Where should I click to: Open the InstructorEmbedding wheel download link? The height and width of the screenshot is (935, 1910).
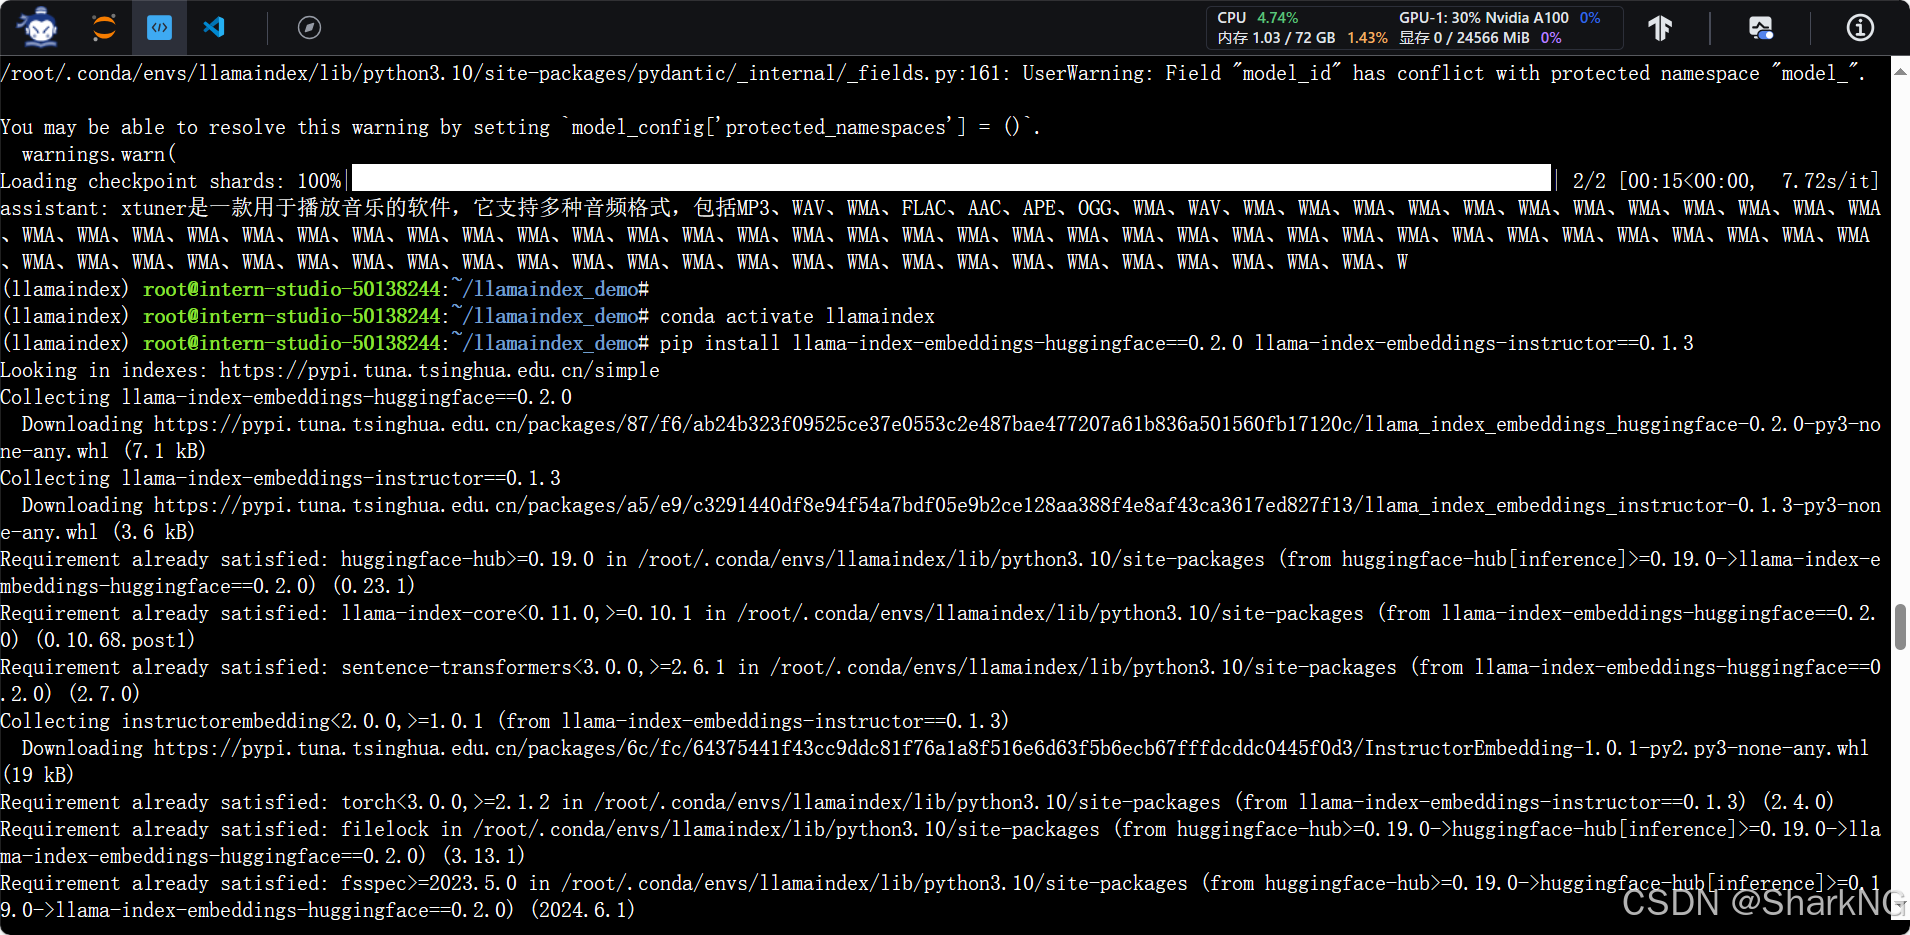(1000, 747)
